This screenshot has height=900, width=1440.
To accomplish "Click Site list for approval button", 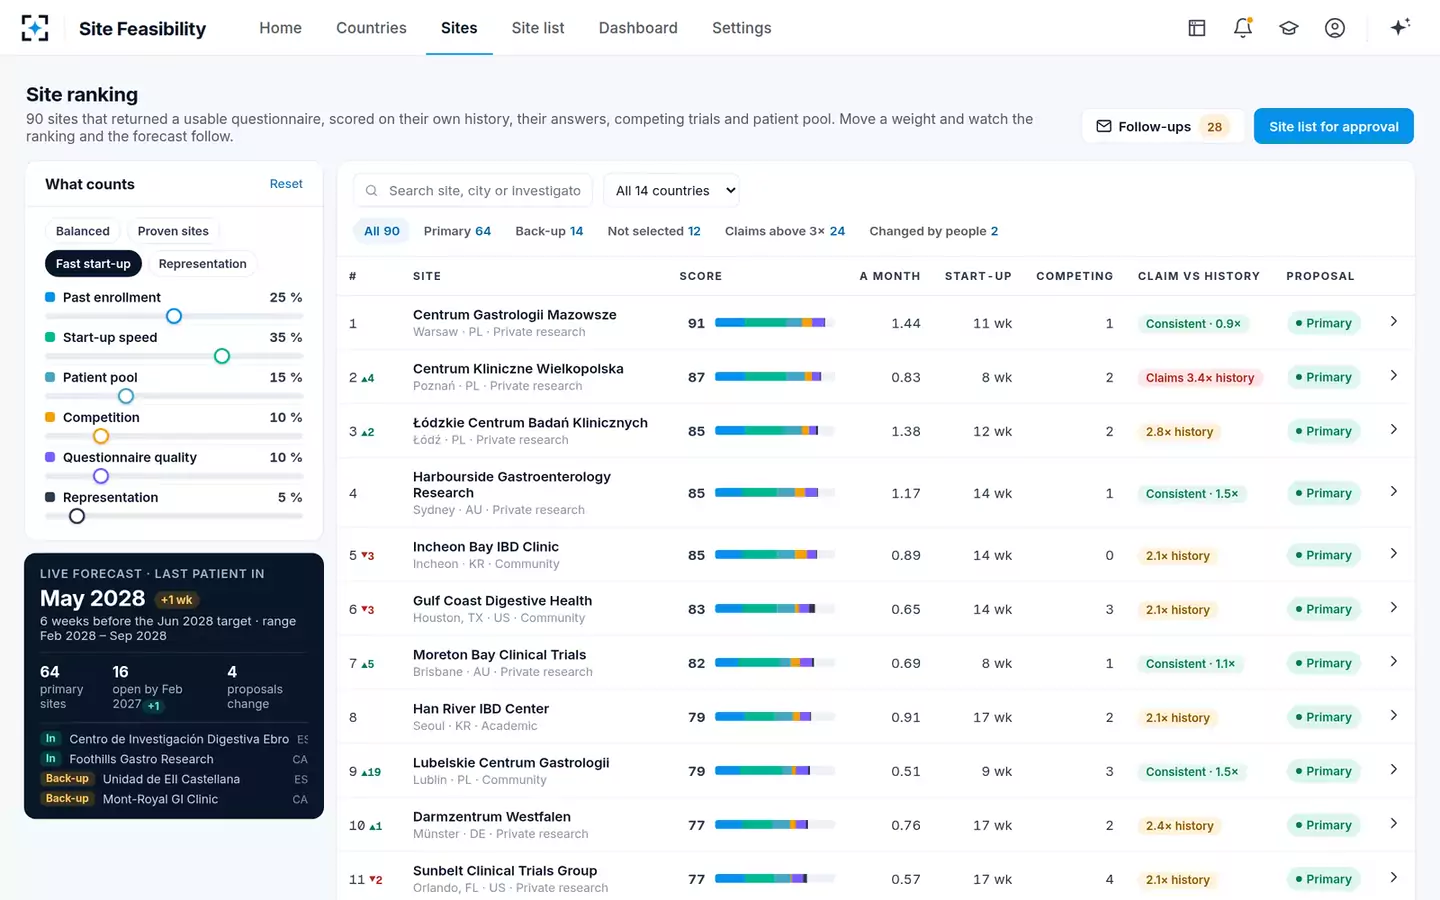I will click(1333, 126).
